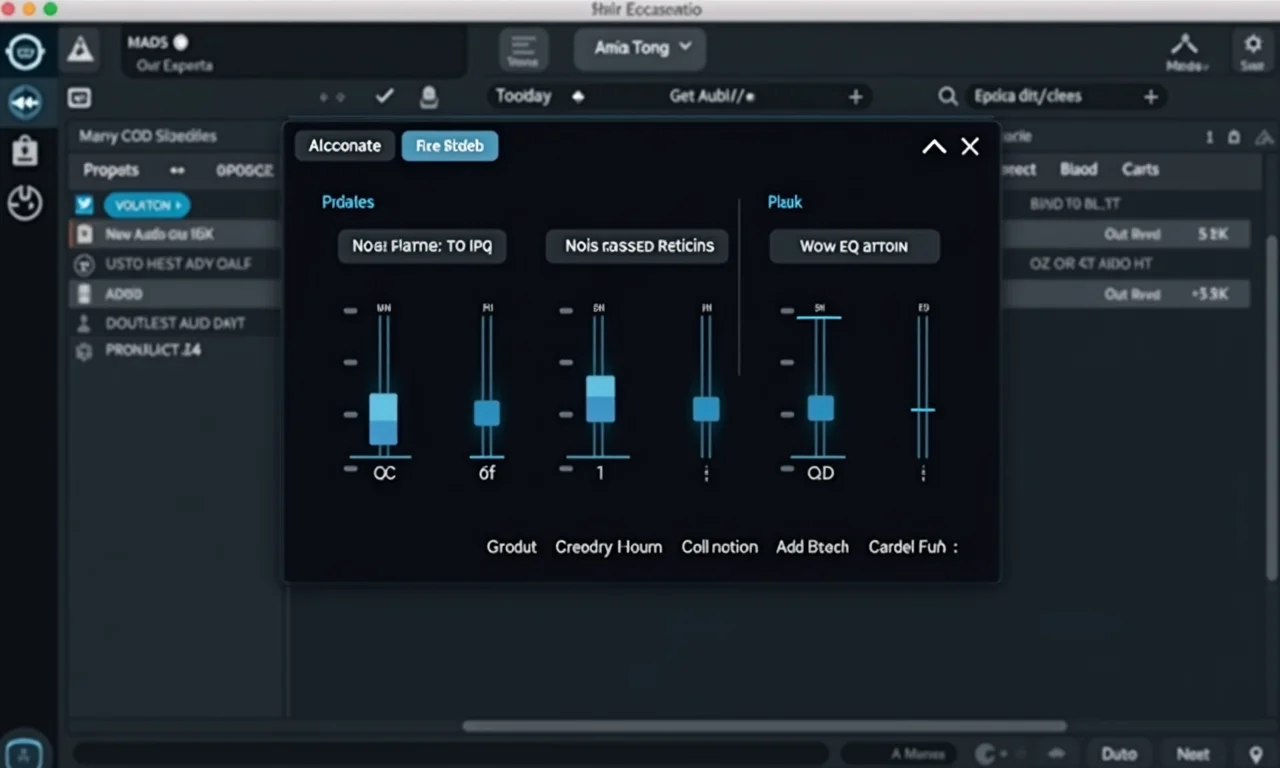Toggle the blue bird checkbox beside VOLATON
The height and width of the screenshot is (768, 1280).
(x=84, y=204)
